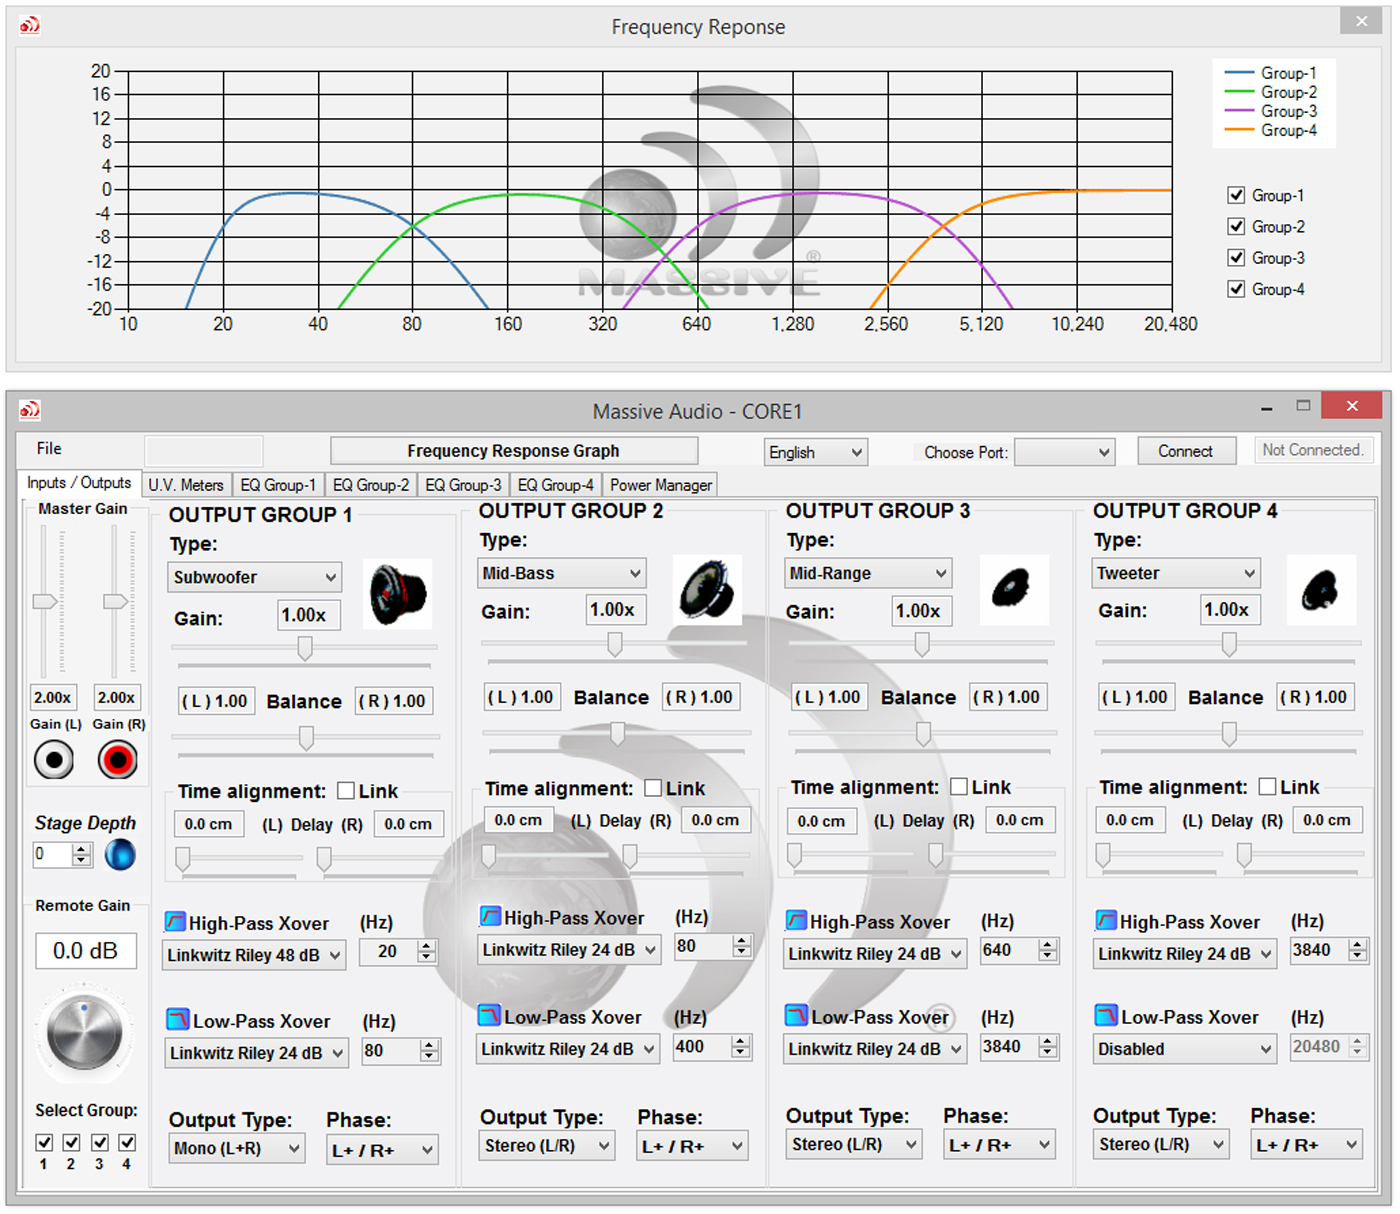This screenshot has height=1214, width=1400.
Task: Click the Low-Pass Xover icon in Output Group 4
Action: coord(1106,1016)
